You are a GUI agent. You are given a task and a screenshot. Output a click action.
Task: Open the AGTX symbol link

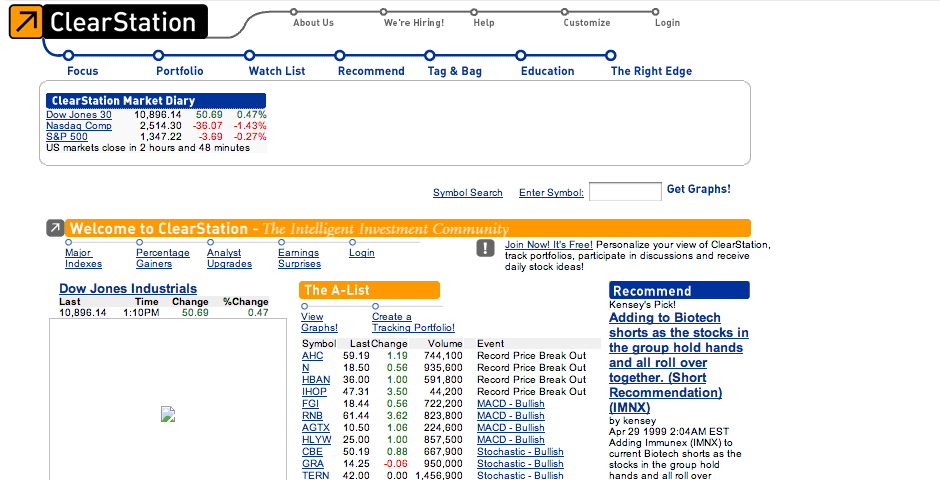[x=315, y=428]
